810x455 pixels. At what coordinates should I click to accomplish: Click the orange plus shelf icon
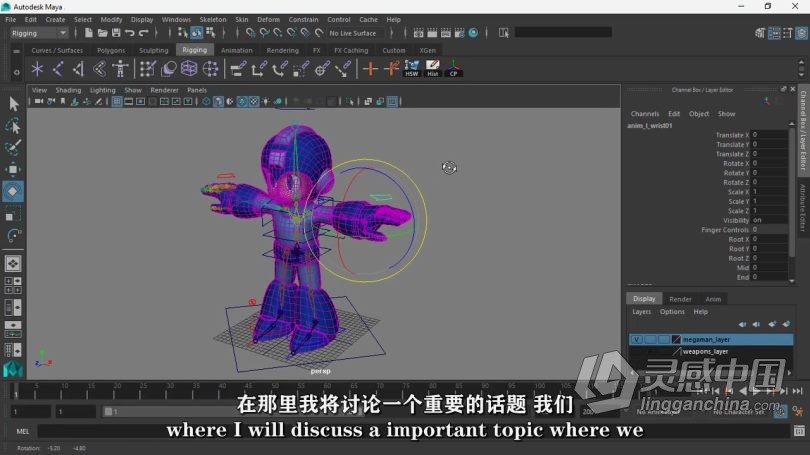[x=370, y=68]
